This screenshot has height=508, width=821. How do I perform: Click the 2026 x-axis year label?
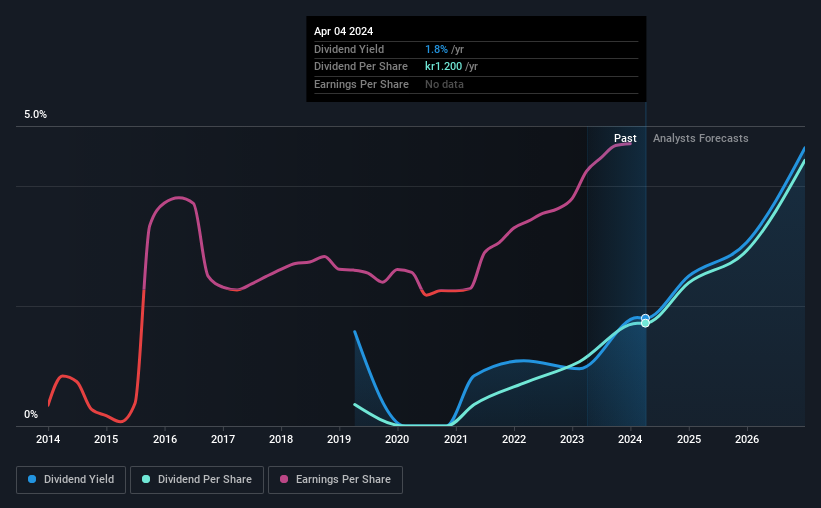tap(747, 439)
